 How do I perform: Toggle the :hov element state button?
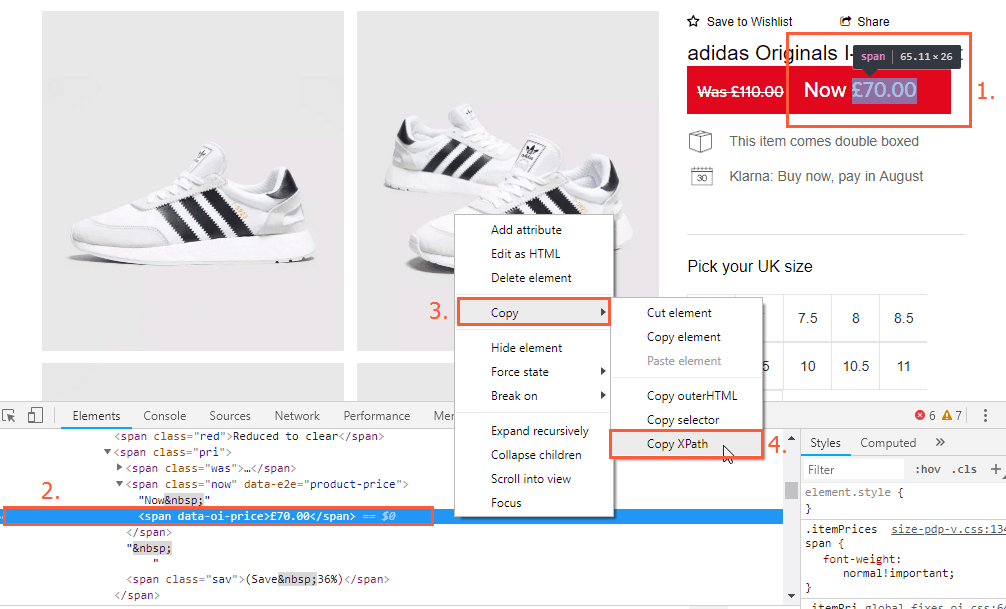click(x=928, y=470)
